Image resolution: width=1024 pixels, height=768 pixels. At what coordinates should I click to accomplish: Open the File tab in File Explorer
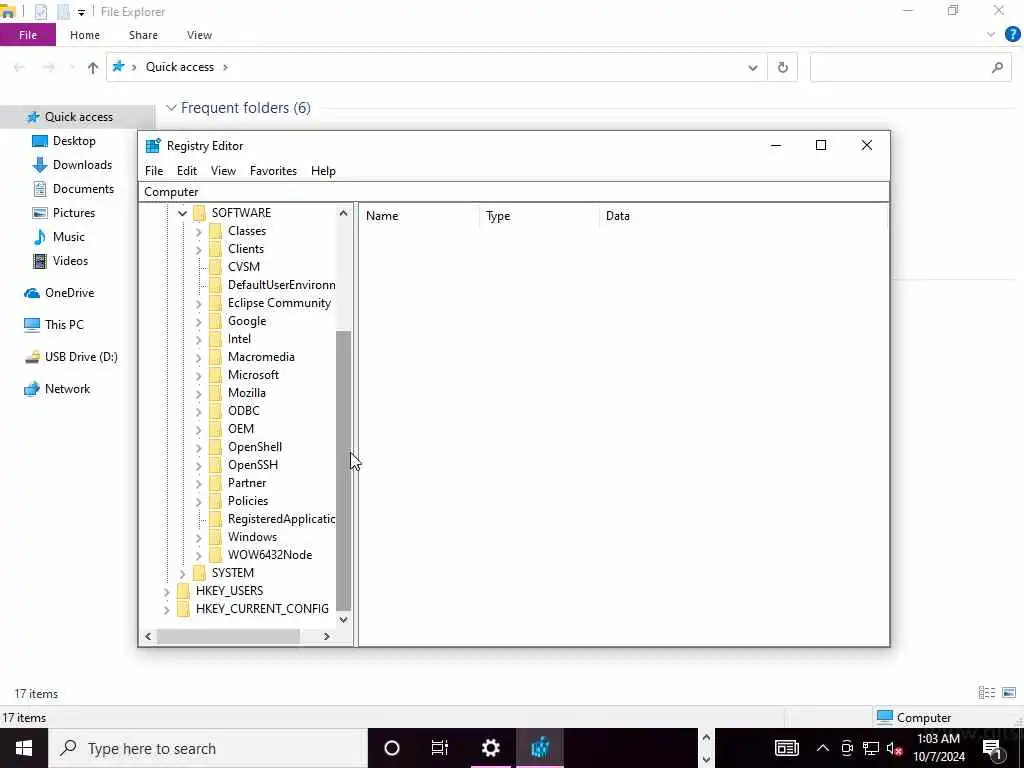(28, 35)
